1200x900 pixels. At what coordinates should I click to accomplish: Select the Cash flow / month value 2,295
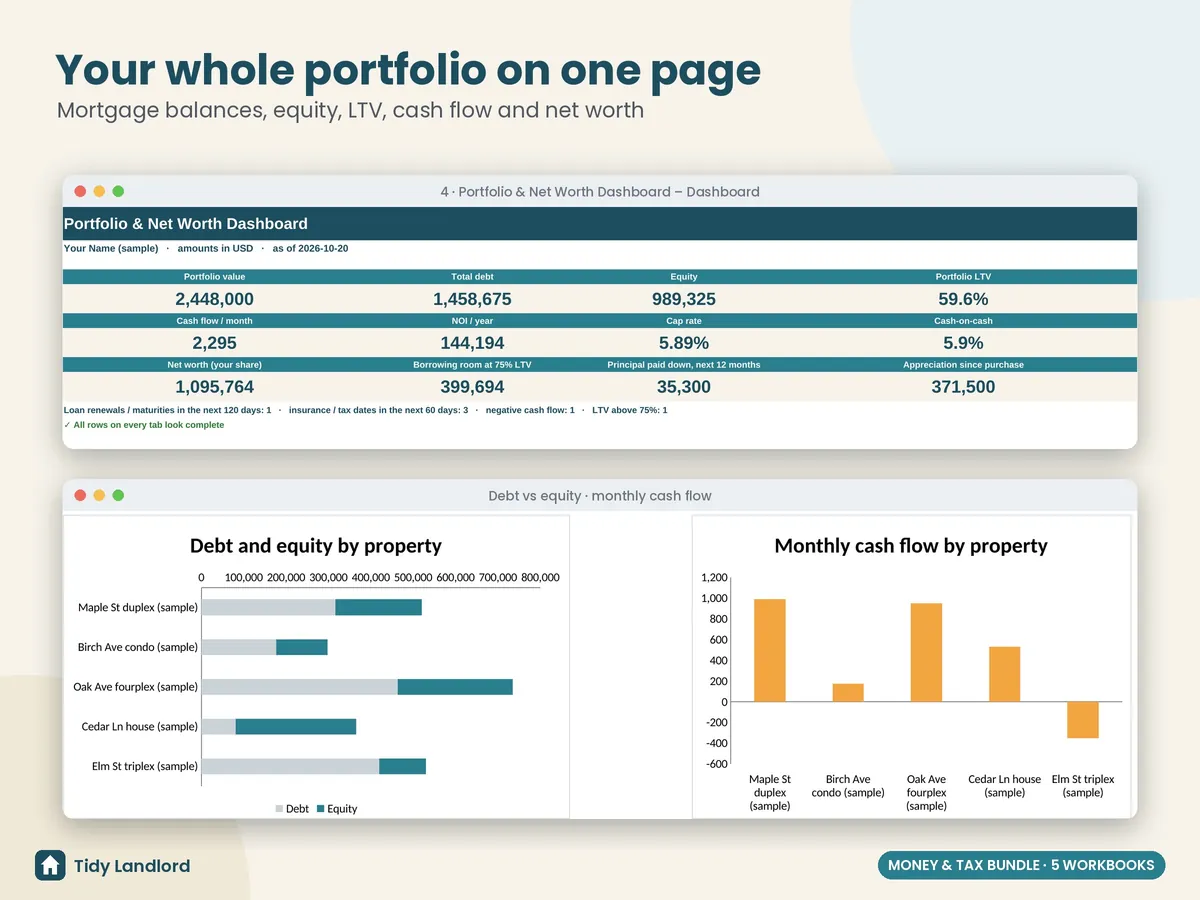[214, 343]
